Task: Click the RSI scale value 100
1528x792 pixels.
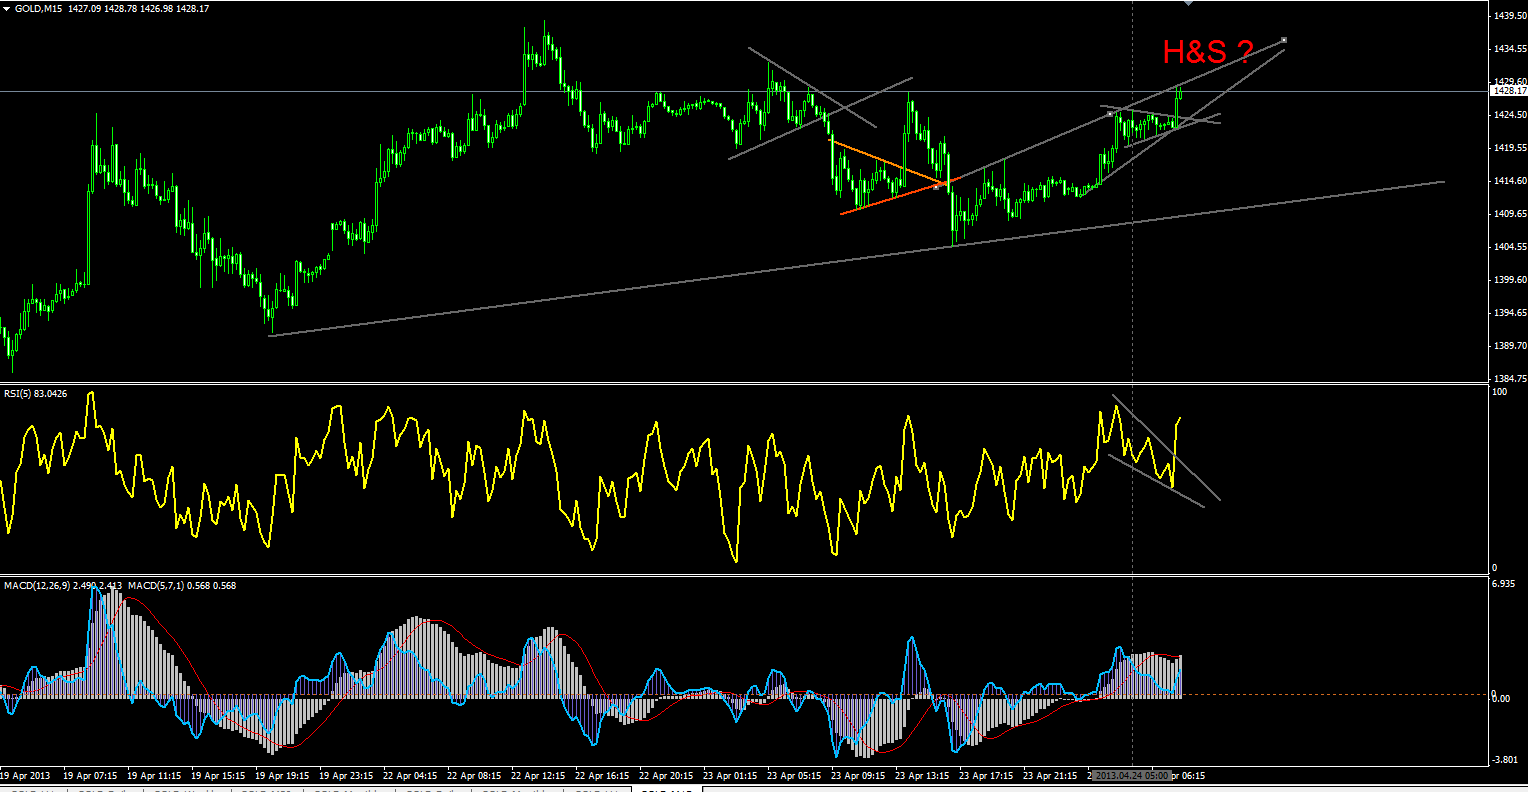Action: pyautogui.click(x=1500, y=392)
